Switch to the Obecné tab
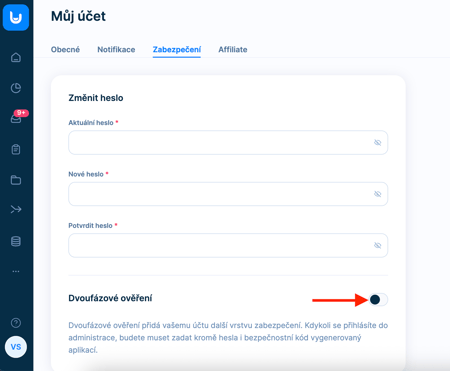This screenshot has height=371, width=450. click(65, 50)
